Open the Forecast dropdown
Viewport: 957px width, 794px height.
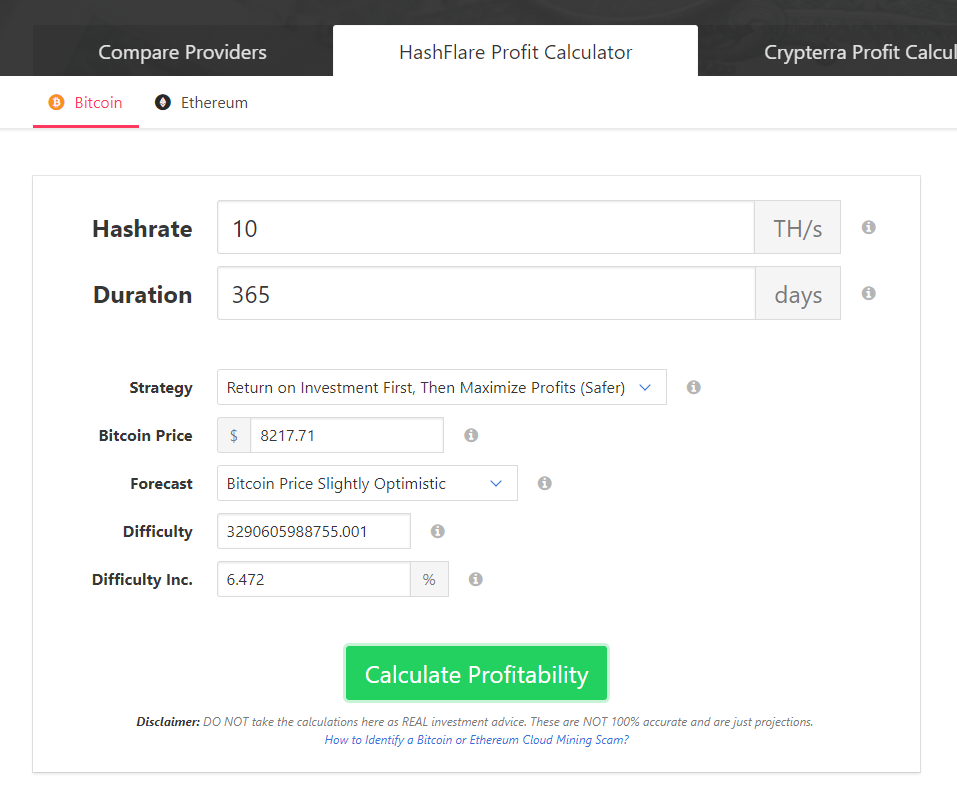tap(367, 483)
